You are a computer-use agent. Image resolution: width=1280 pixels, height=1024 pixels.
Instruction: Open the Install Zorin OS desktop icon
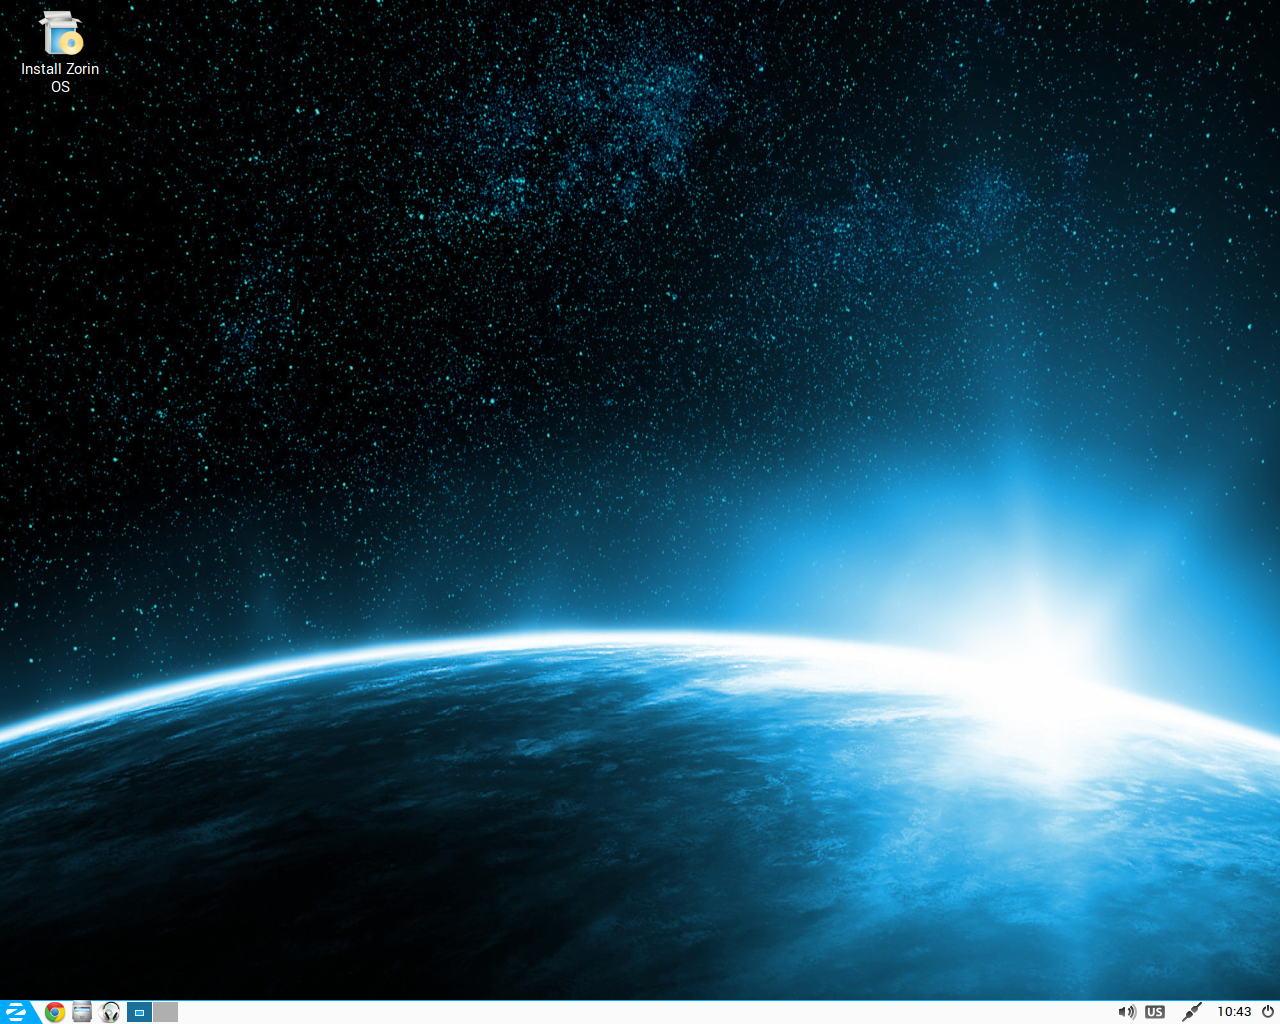(x=60, y=53)
